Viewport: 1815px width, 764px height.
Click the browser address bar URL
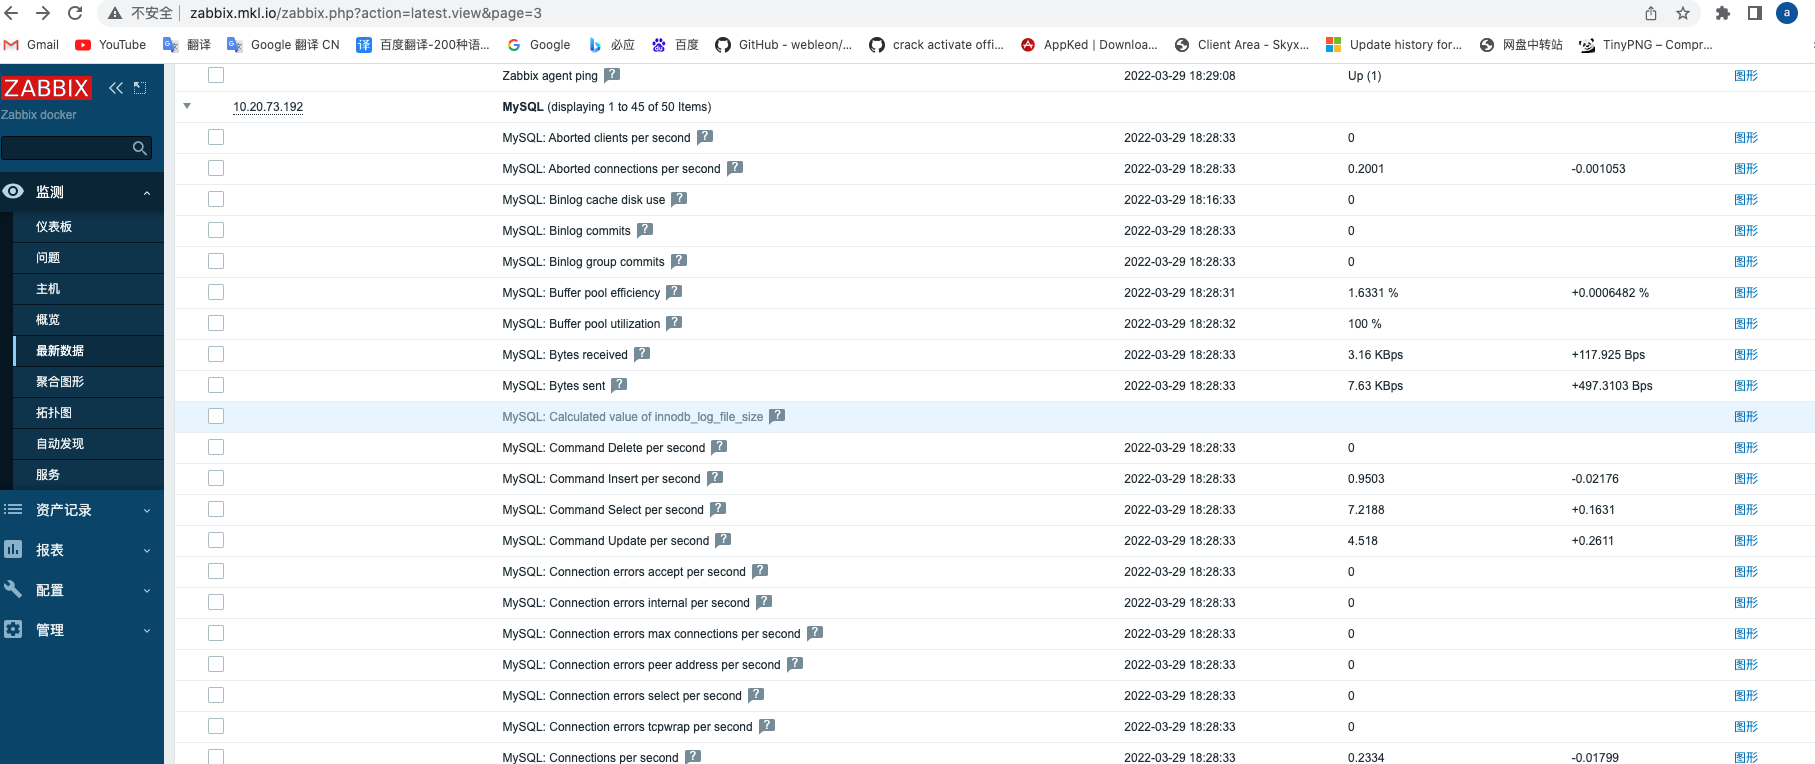(366, 13)
